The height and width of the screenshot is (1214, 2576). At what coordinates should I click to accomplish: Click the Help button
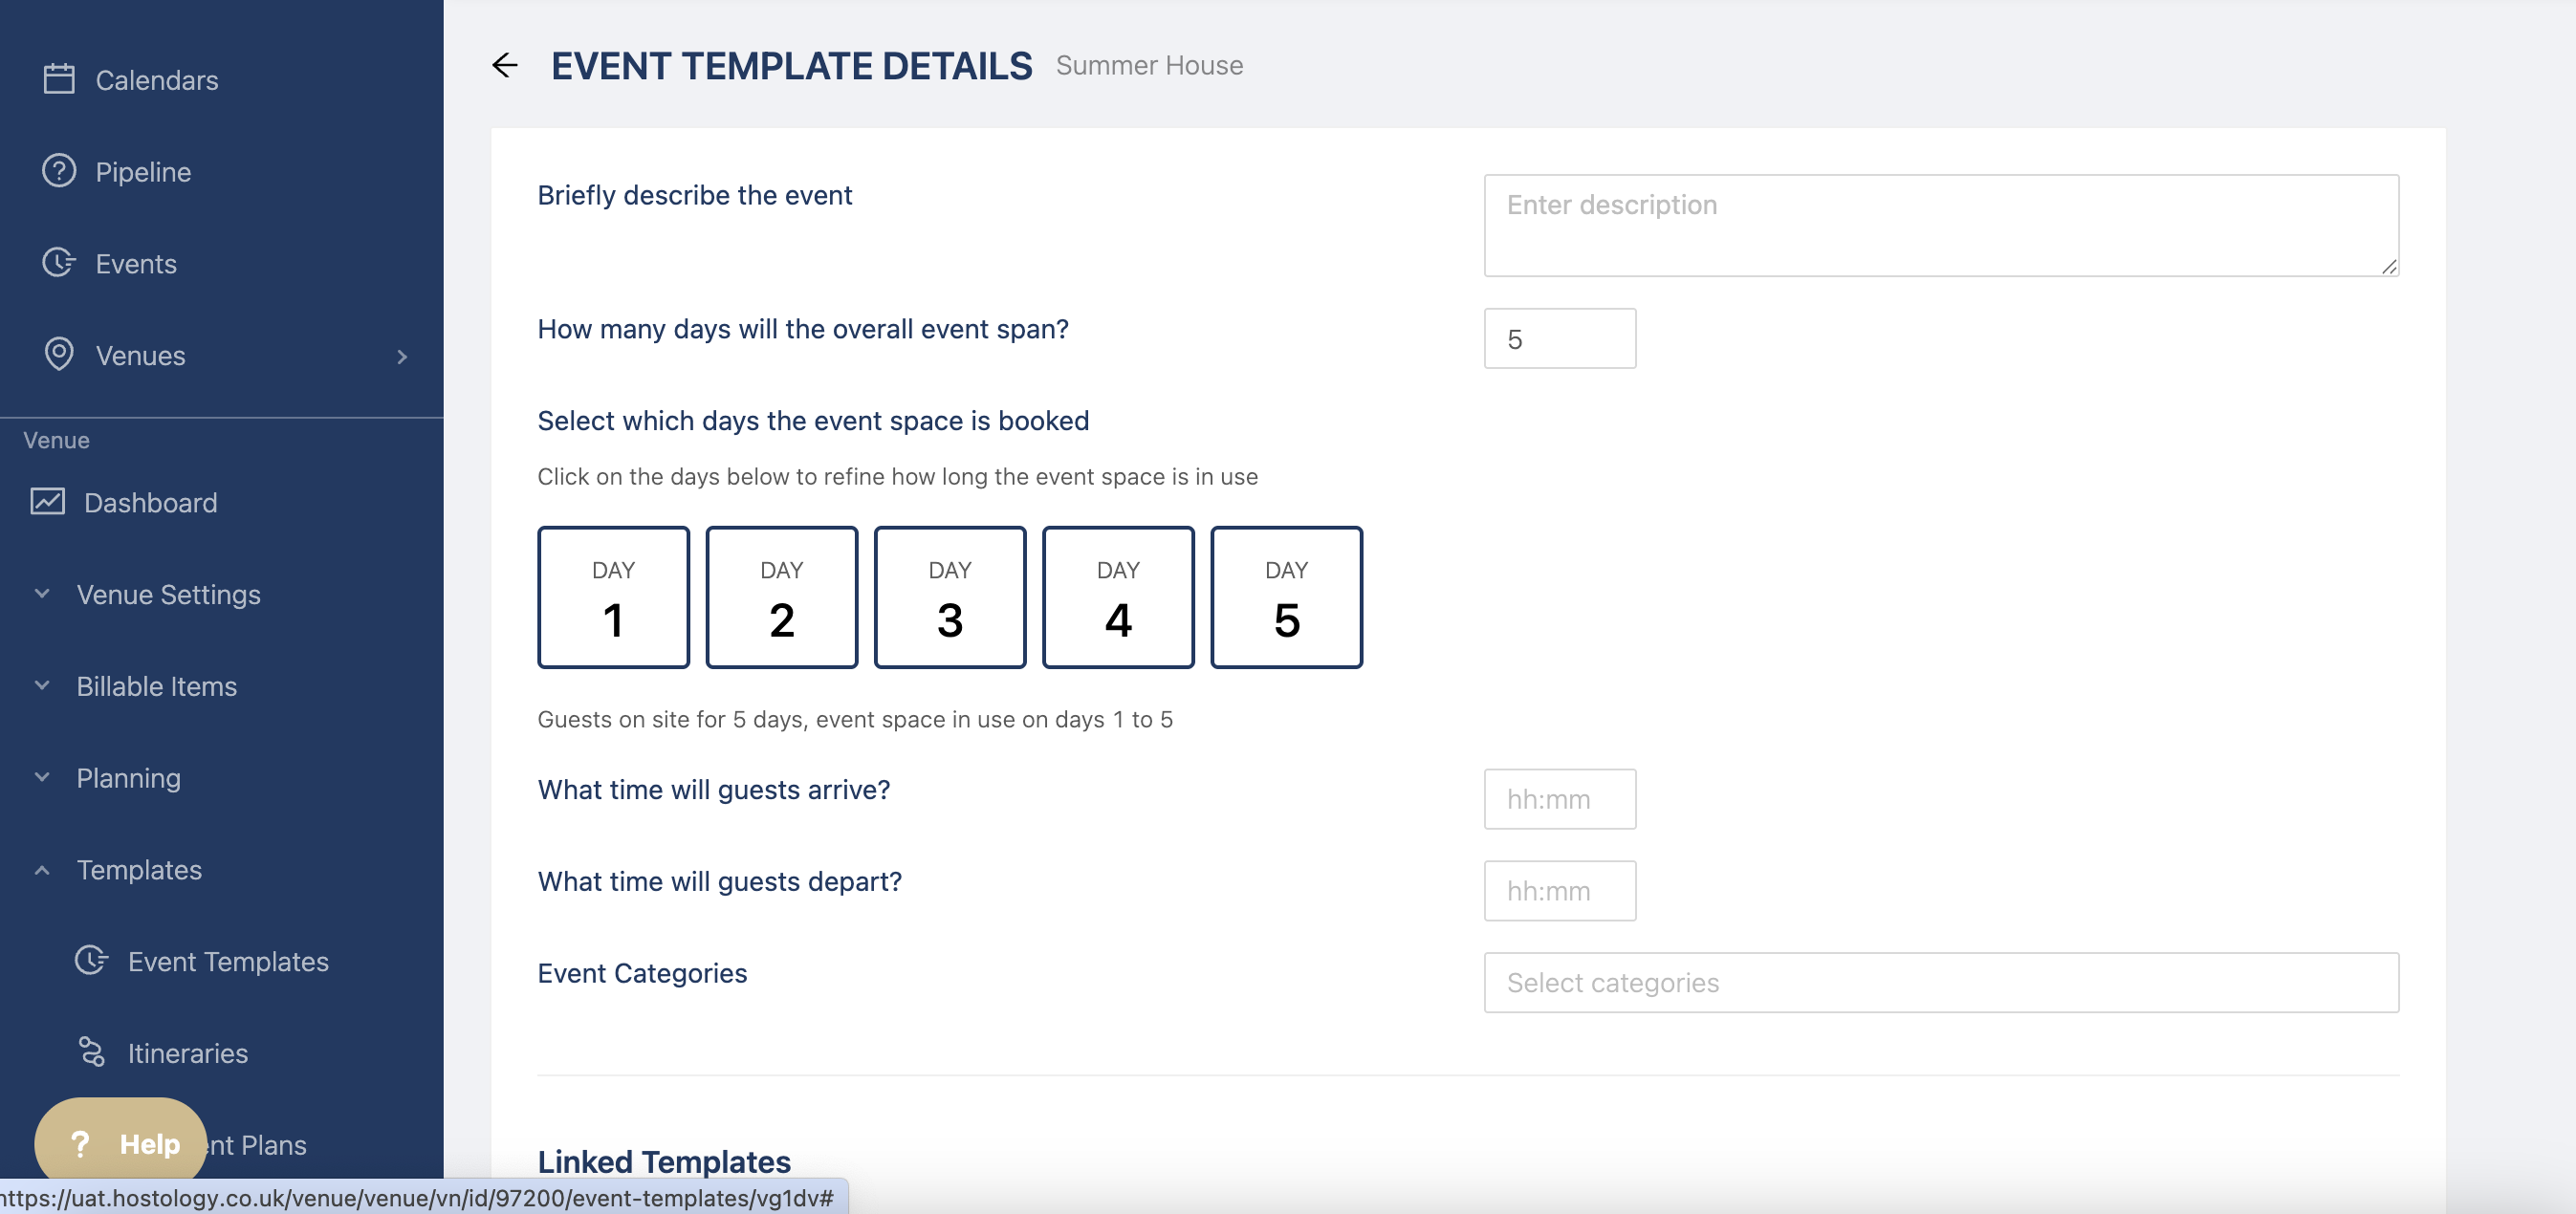tap(121, 1143)
